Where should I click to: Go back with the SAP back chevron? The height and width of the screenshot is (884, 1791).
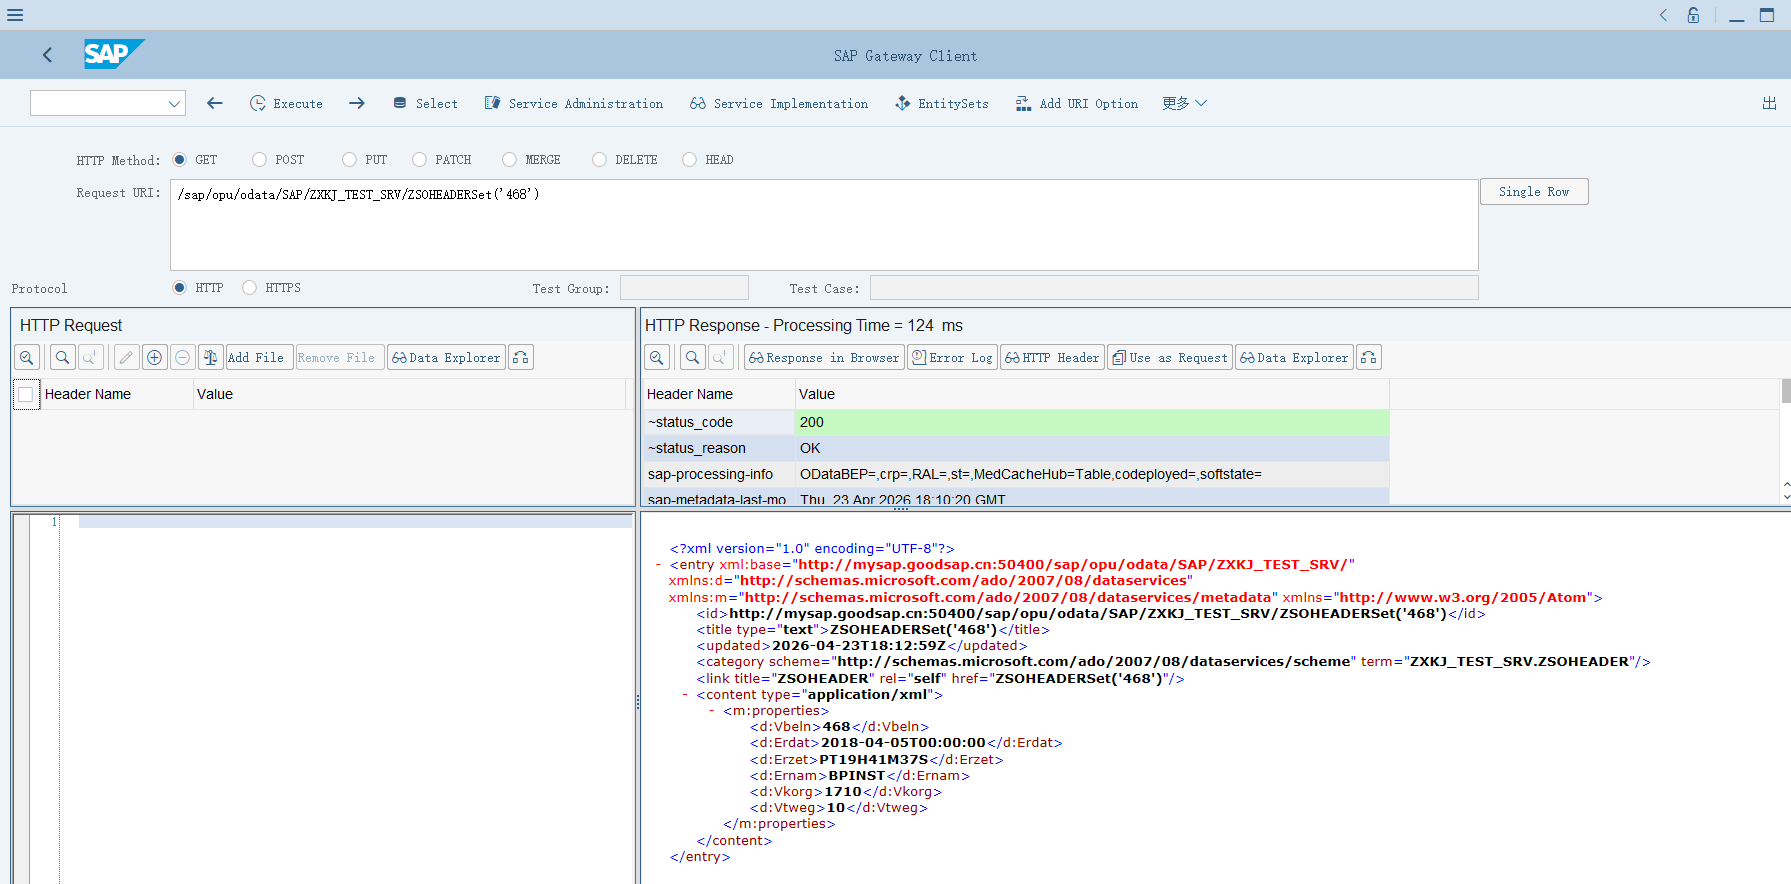[x=47, y=55]
